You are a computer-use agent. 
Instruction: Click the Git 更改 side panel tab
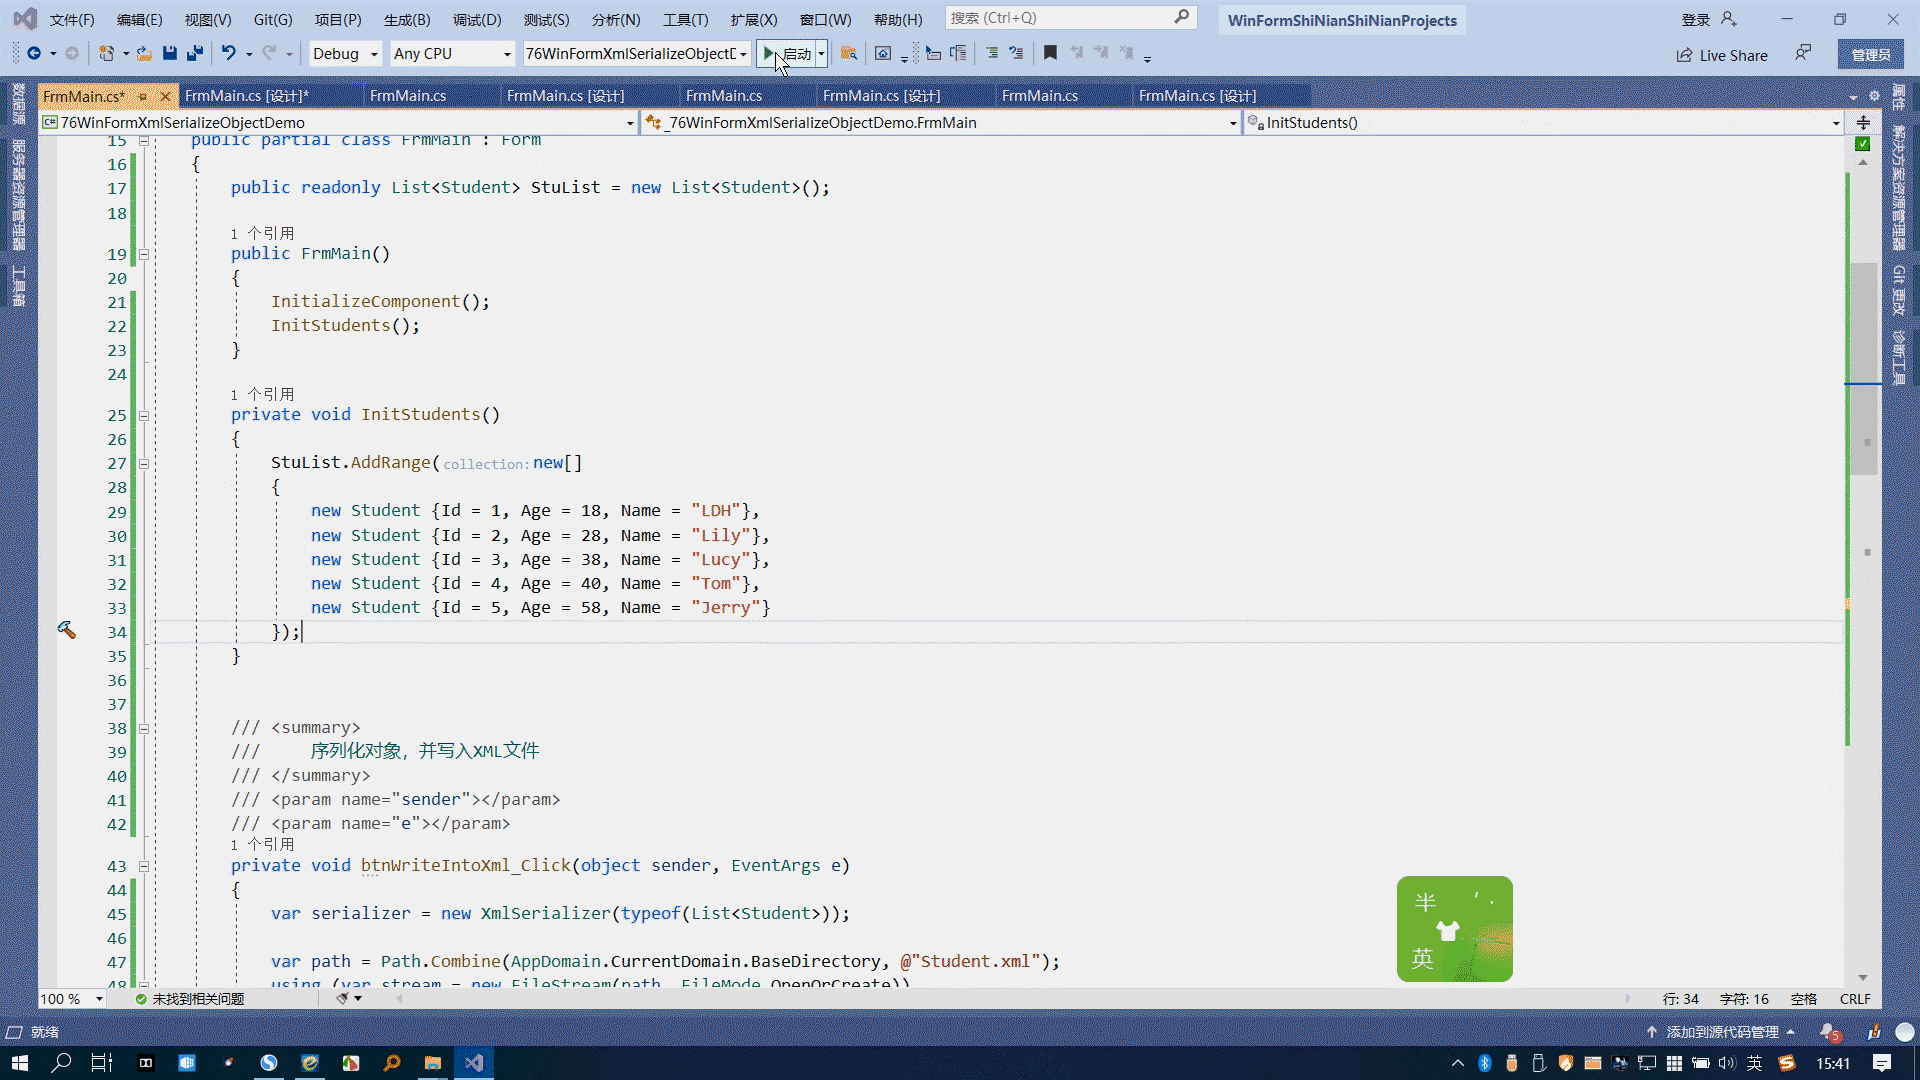coord(1898,290)
